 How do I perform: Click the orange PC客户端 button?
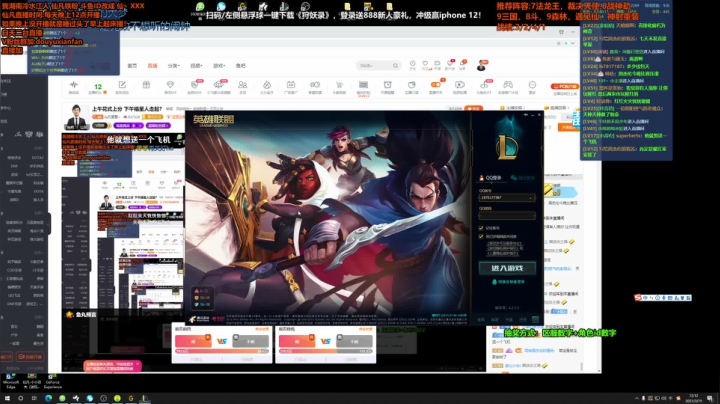tap(564, 86)
